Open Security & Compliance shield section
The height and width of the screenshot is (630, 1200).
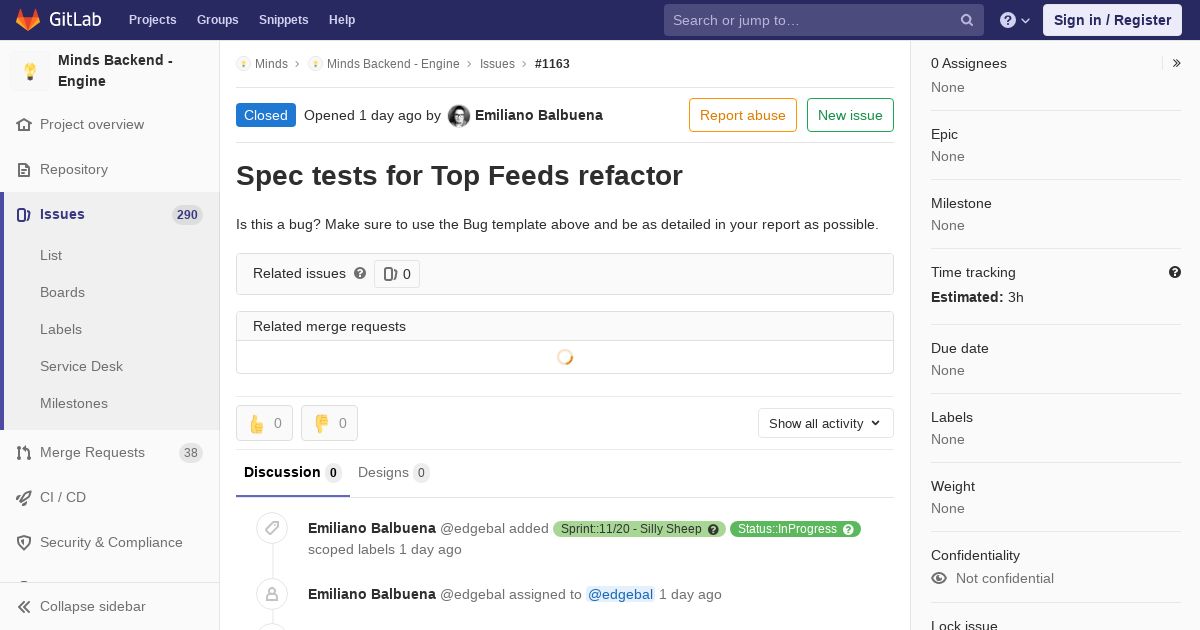(110, 542)
